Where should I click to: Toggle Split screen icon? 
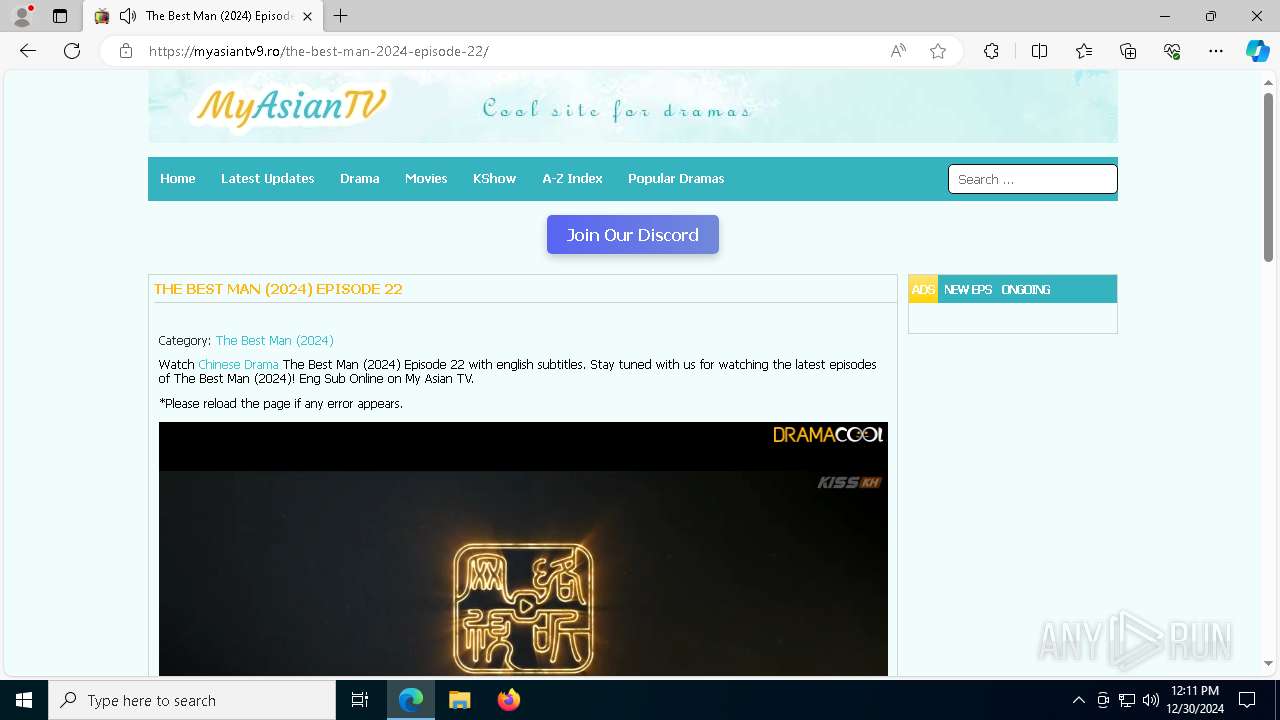pos(1039,51)
